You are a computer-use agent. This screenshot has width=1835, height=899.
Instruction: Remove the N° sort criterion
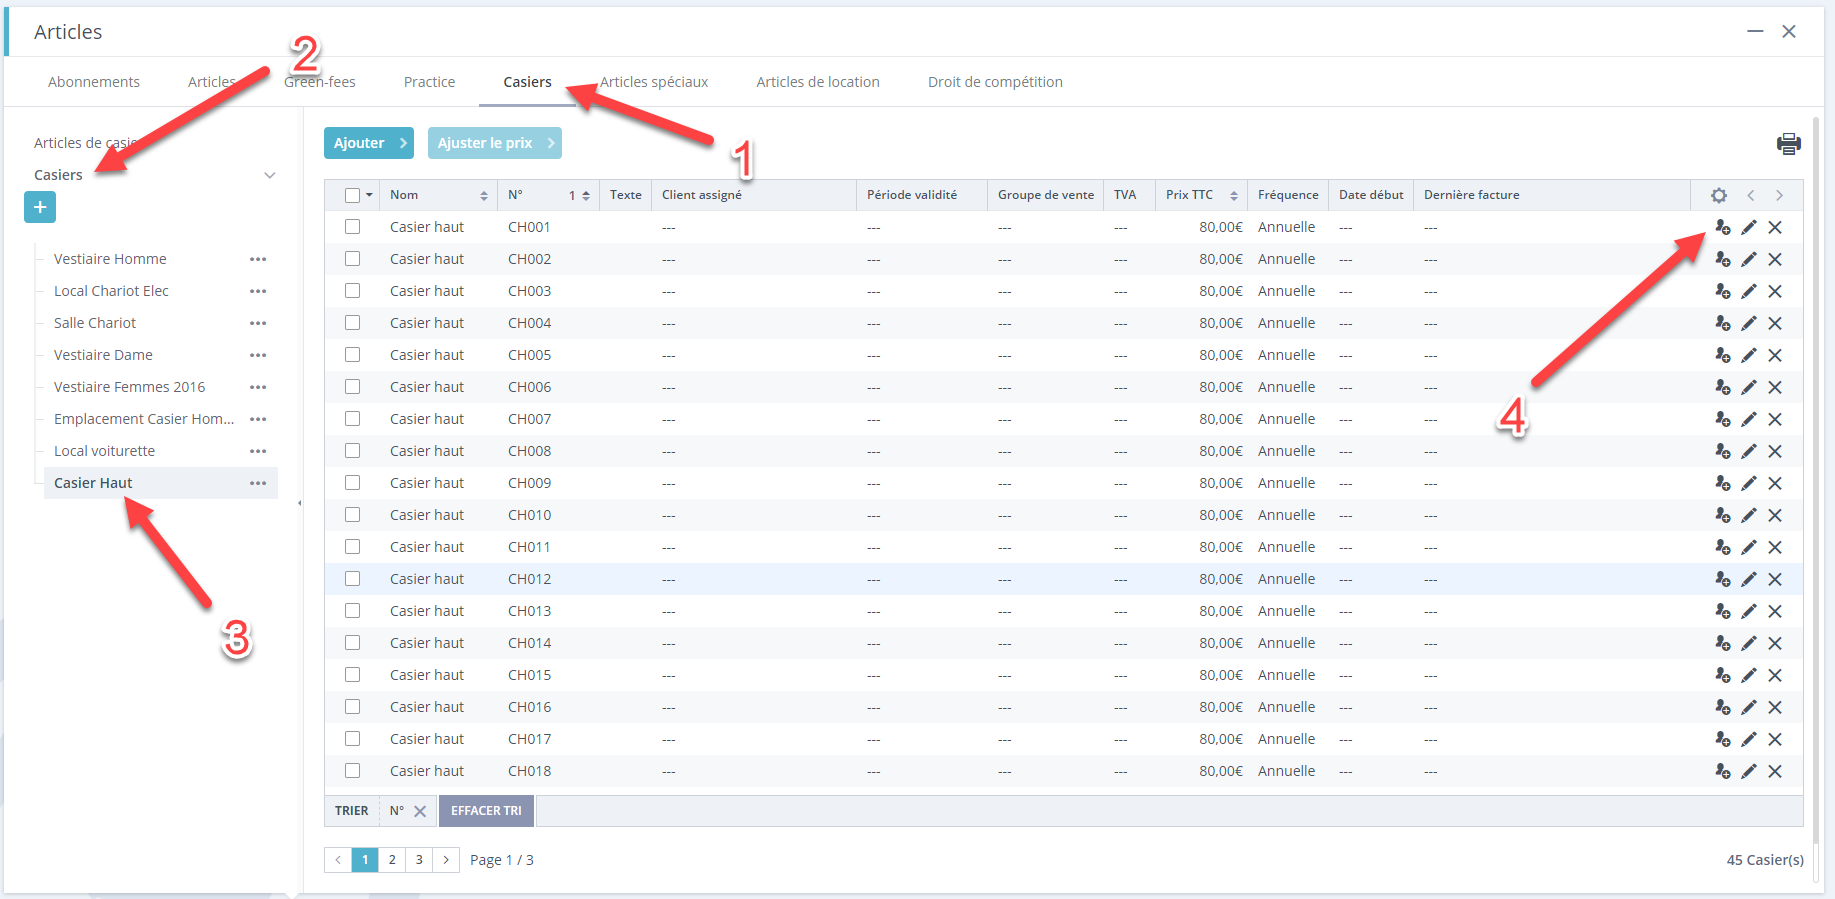coord(420,812)
